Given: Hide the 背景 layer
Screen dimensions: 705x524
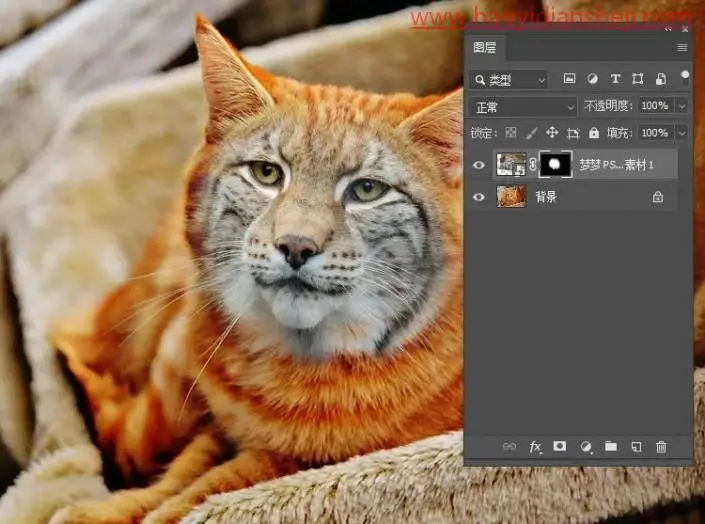Looking at the screenshot, I should 479,197.
